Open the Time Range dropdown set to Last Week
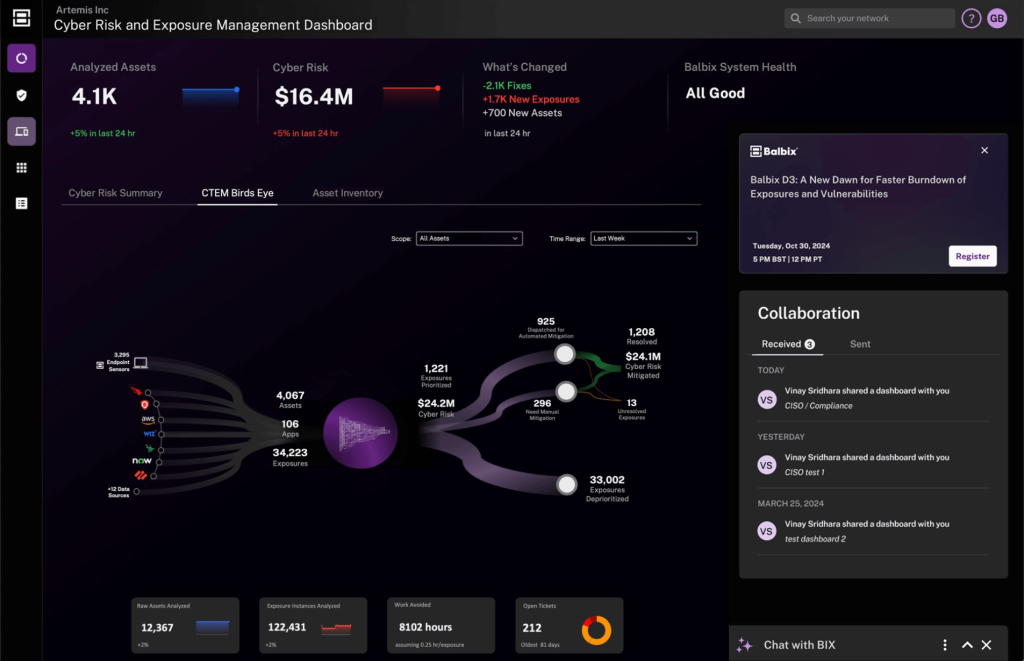The height and width of the screenshot is (661, 1024). (643, 238)
